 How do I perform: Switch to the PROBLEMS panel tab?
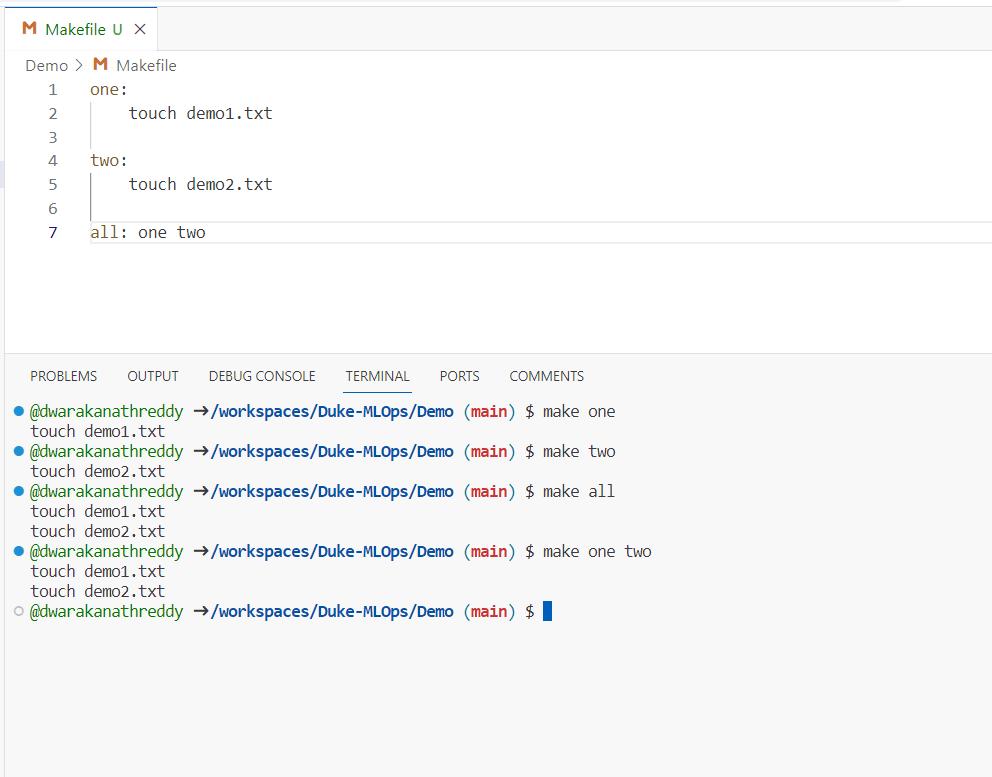click(64, 376)
